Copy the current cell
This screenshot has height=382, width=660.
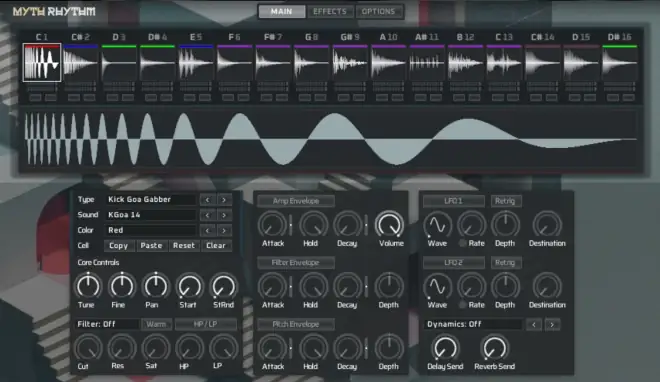tap(118, 246)
